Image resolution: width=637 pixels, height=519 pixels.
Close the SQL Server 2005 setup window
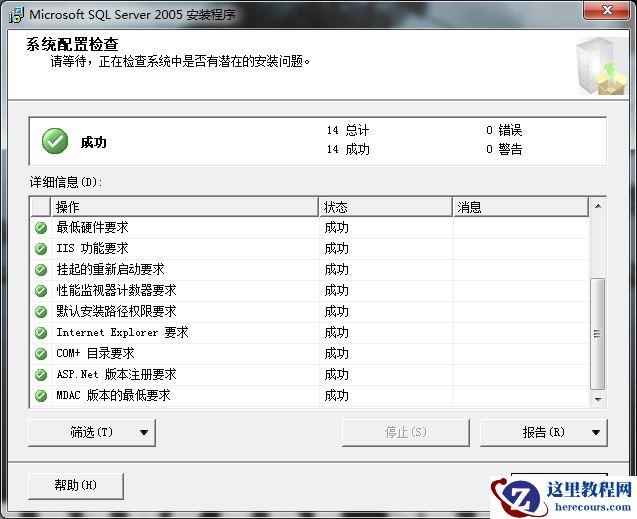point(606,10)
